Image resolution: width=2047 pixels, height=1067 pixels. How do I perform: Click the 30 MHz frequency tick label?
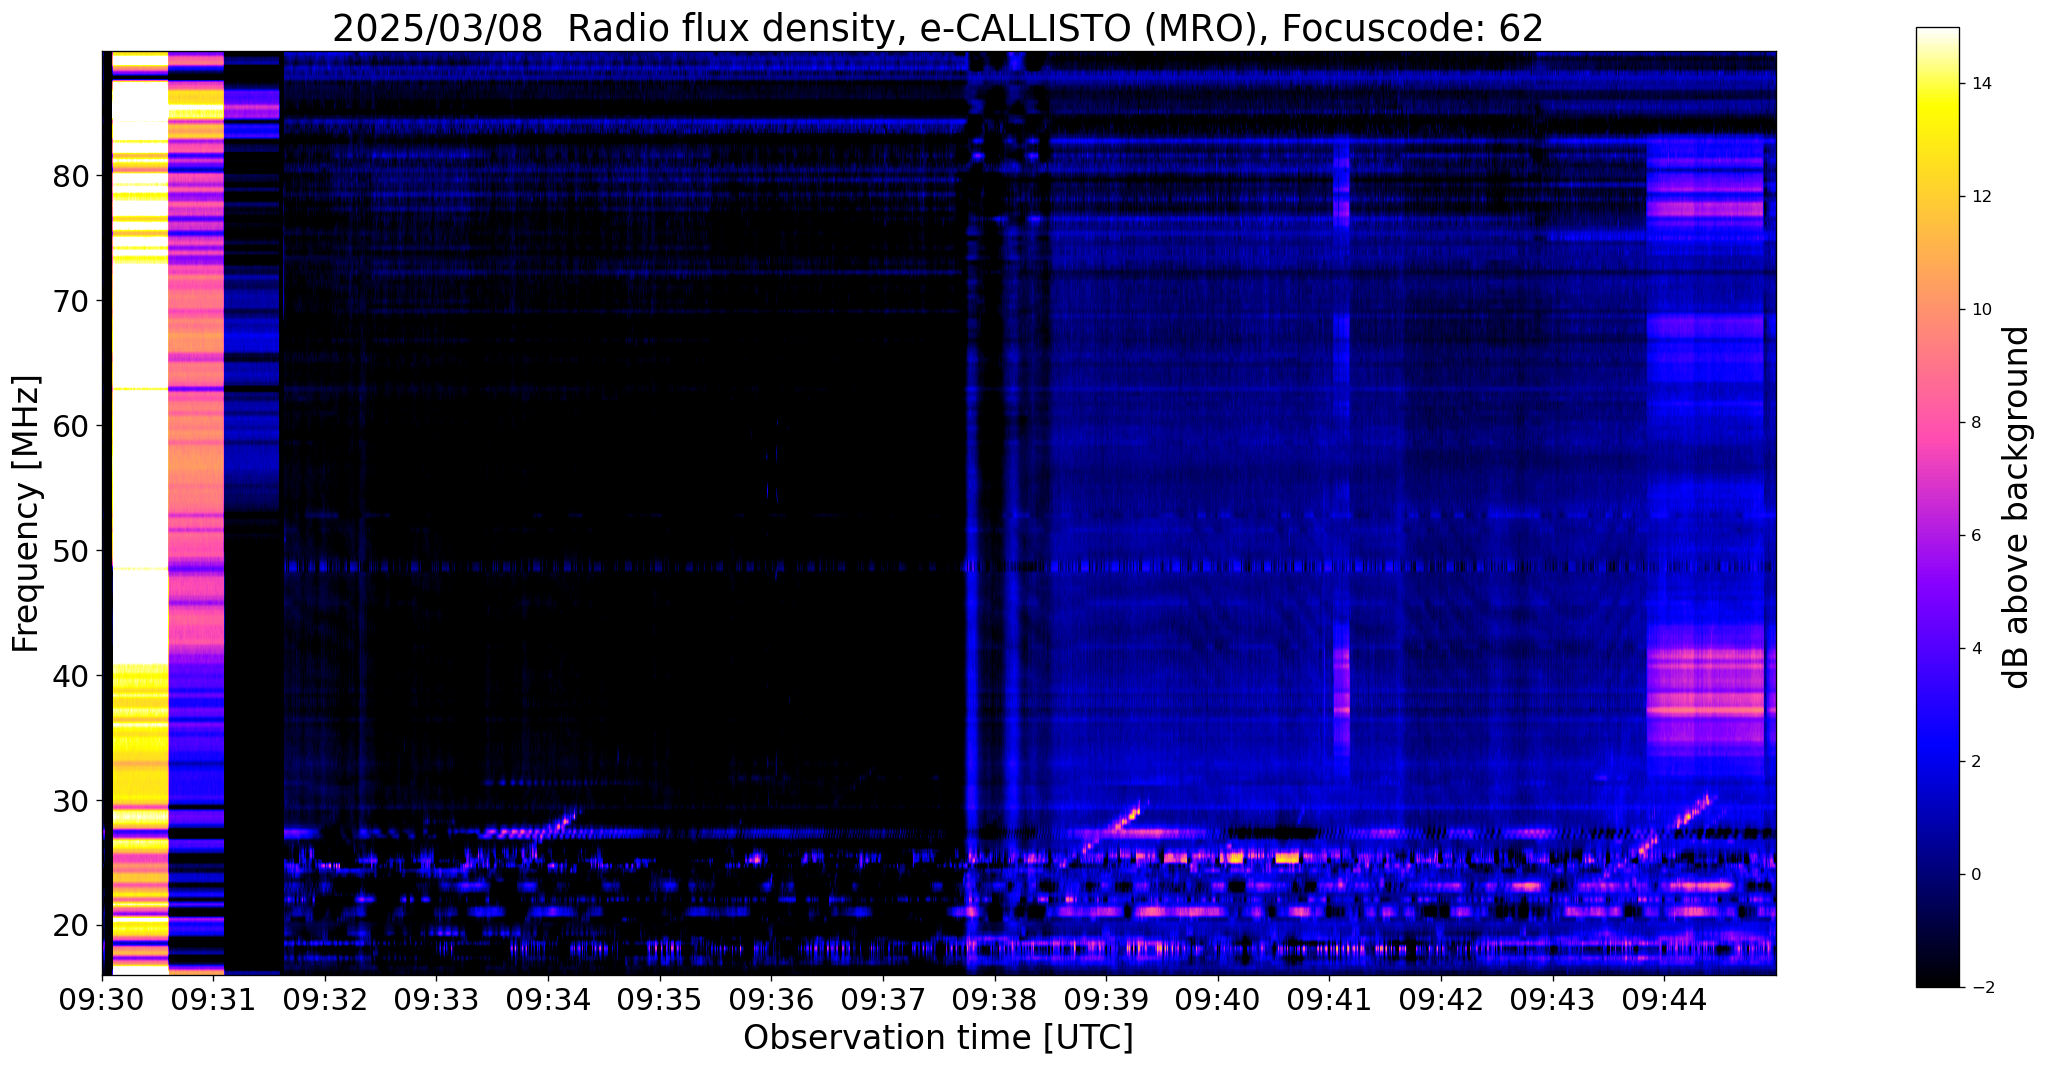point(70,801)
